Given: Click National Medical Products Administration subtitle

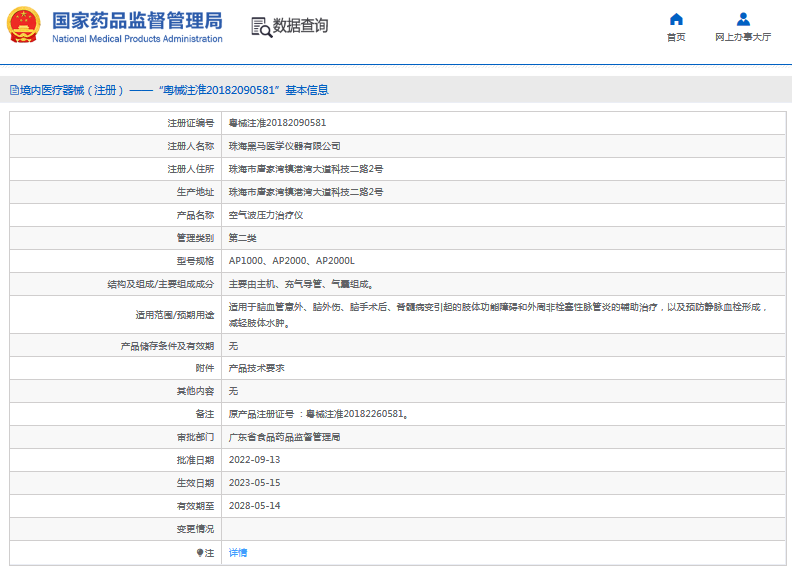Looking at the screenshot, I should point(137,39).
